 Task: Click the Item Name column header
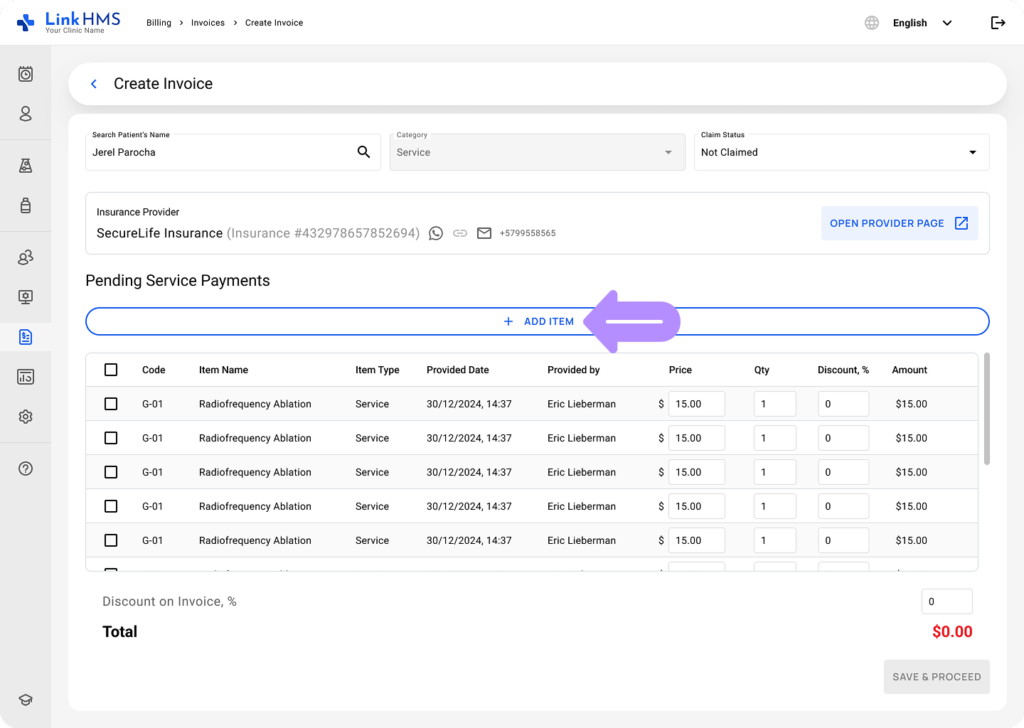(x=223, y=370)
